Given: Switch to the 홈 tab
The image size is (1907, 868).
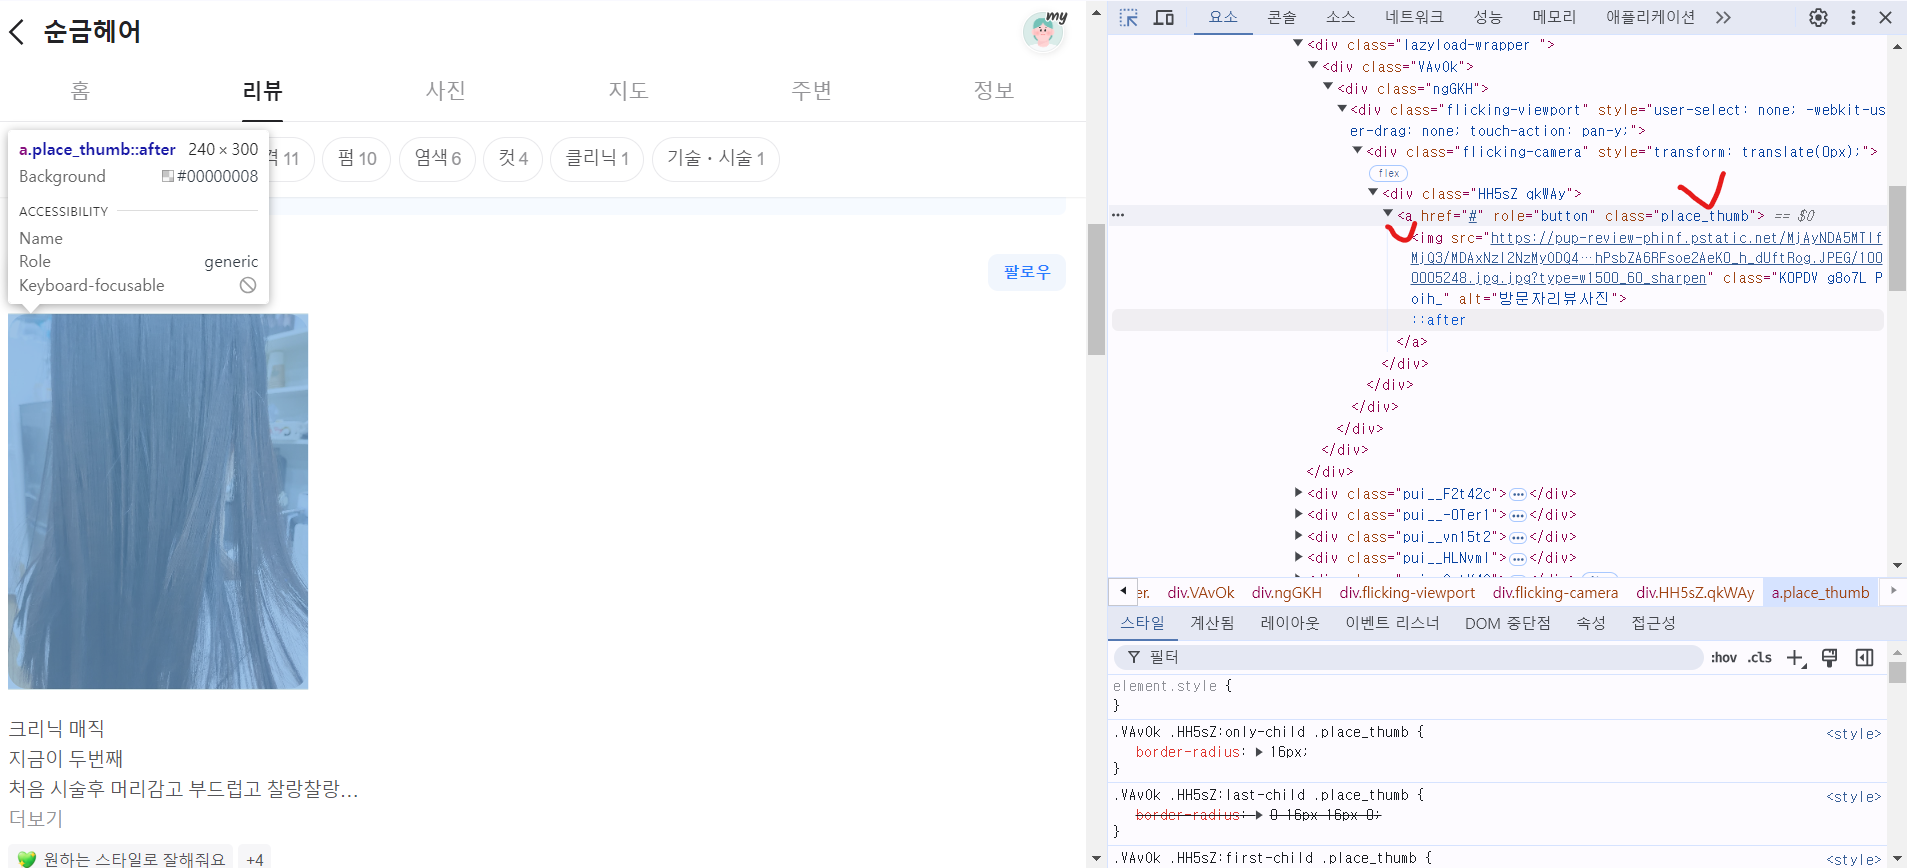Looking at the screenshot, I should click(81, 91).
